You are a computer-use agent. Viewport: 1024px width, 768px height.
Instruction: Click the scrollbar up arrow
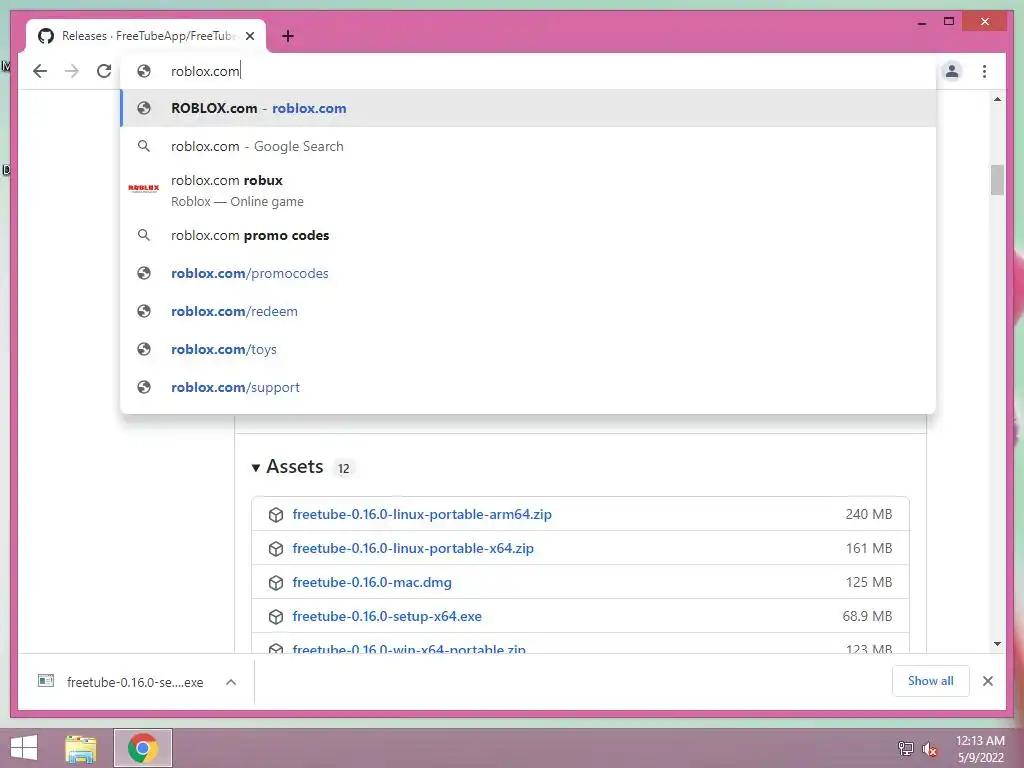point(997,99)
